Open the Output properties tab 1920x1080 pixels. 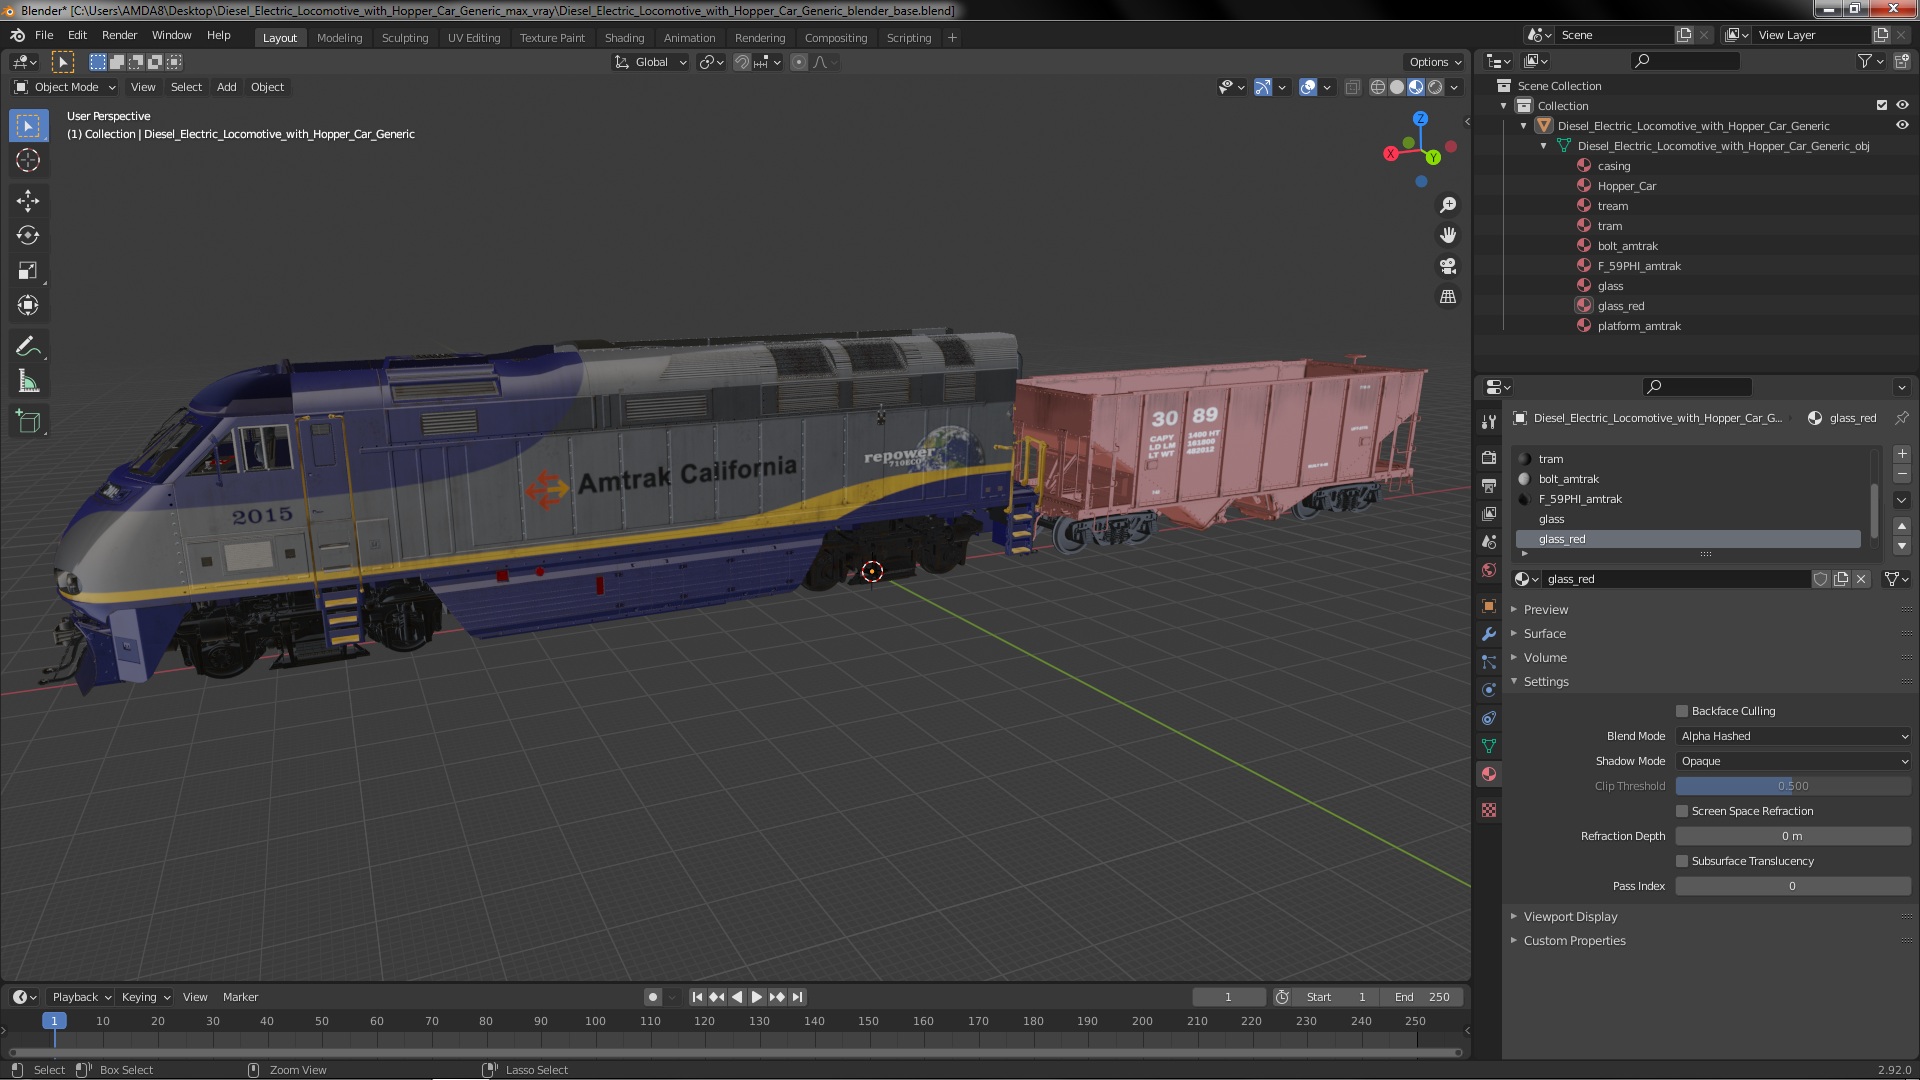point(1489,485)
